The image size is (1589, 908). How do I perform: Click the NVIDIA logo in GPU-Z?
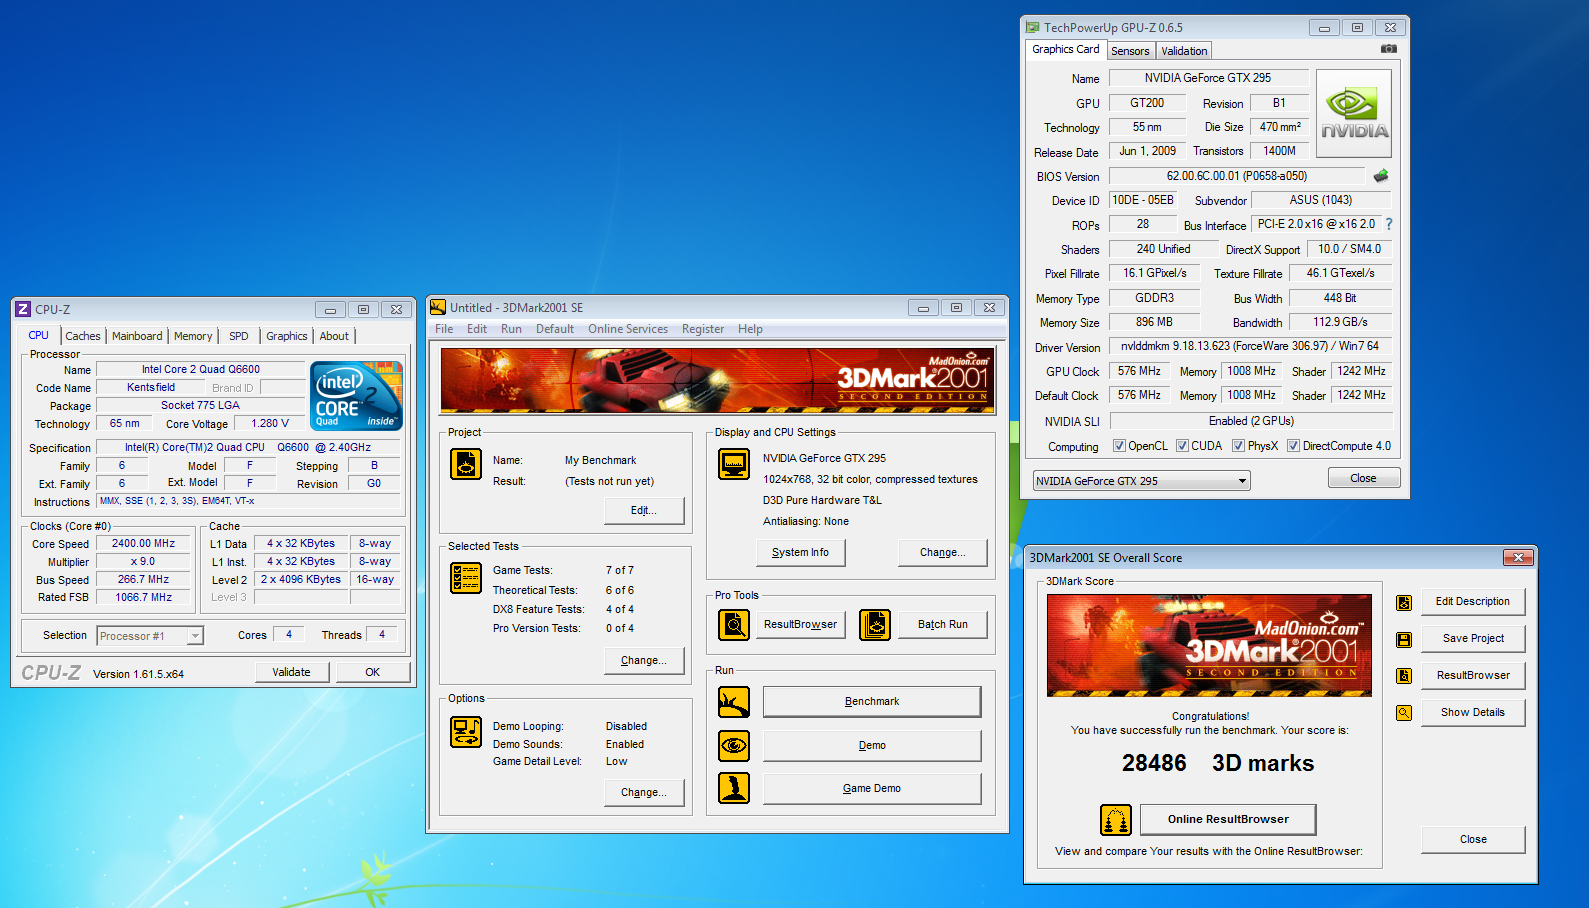(x=1354, y=114)
